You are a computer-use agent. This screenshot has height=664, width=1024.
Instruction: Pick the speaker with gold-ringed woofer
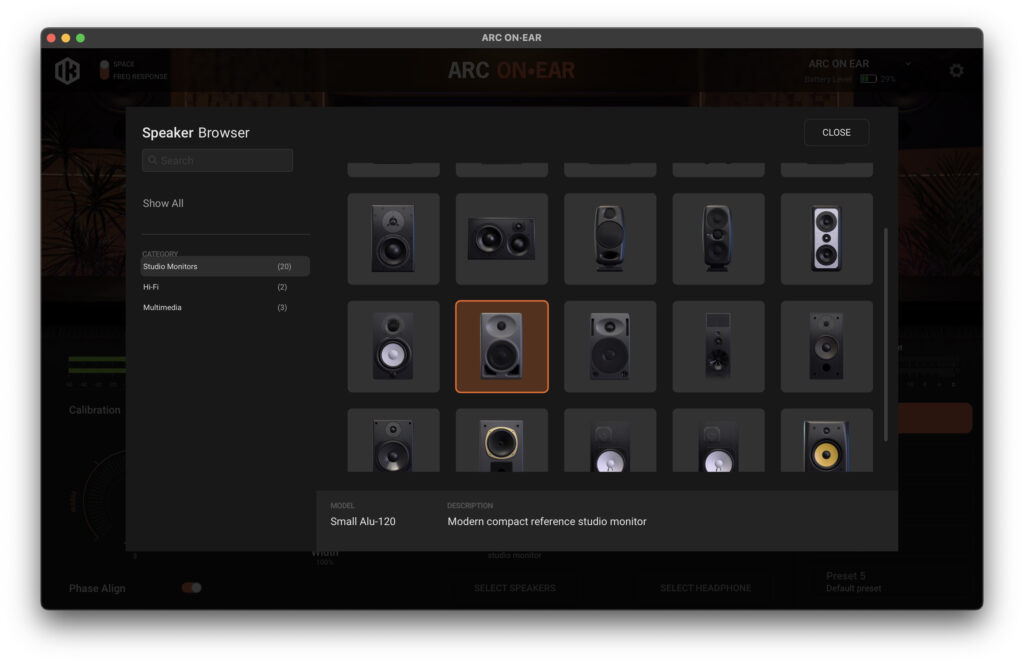point(501,445)
